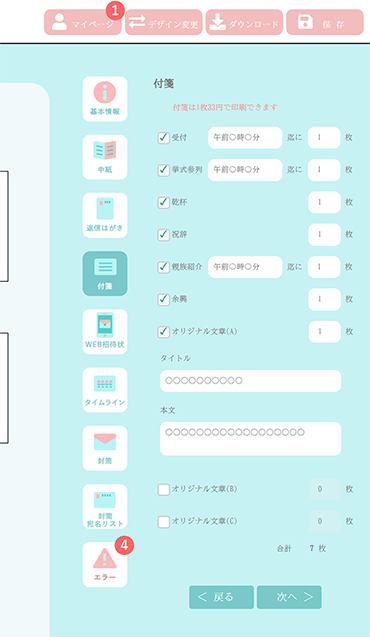The height and width of the screenshot is (637, 370).
Task: Check the オリジナル文章(B) checkbox
Action: (x=164, y=490)
